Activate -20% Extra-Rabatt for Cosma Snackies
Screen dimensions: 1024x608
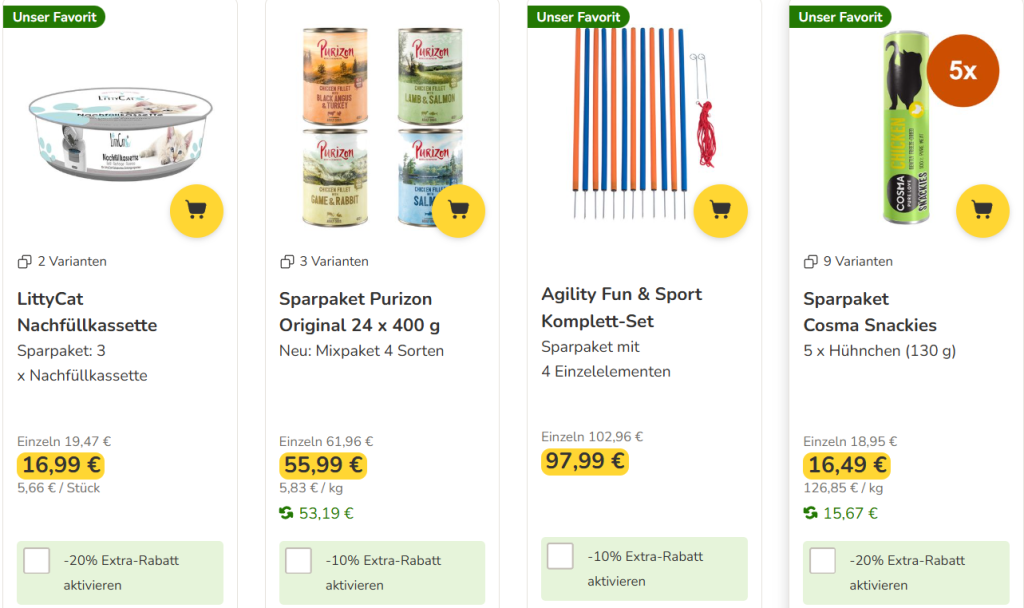[x=823, y=561]
